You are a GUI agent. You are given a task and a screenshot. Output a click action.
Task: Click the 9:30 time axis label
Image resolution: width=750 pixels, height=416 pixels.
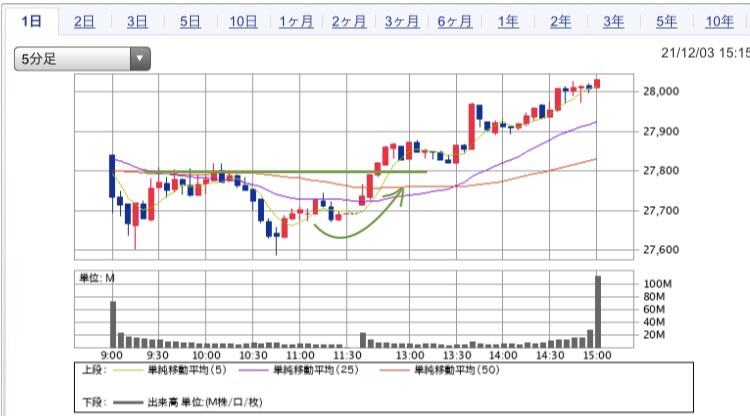(157, 355)
